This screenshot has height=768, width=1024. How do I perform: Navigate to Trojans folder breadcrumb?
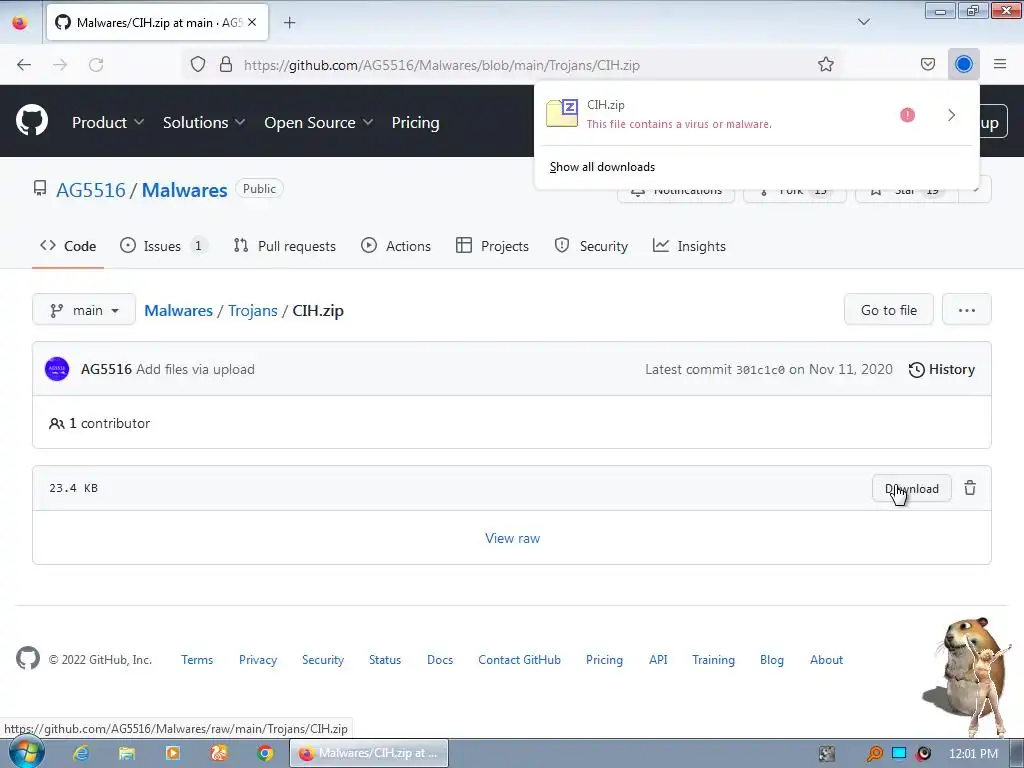(253, 310)
